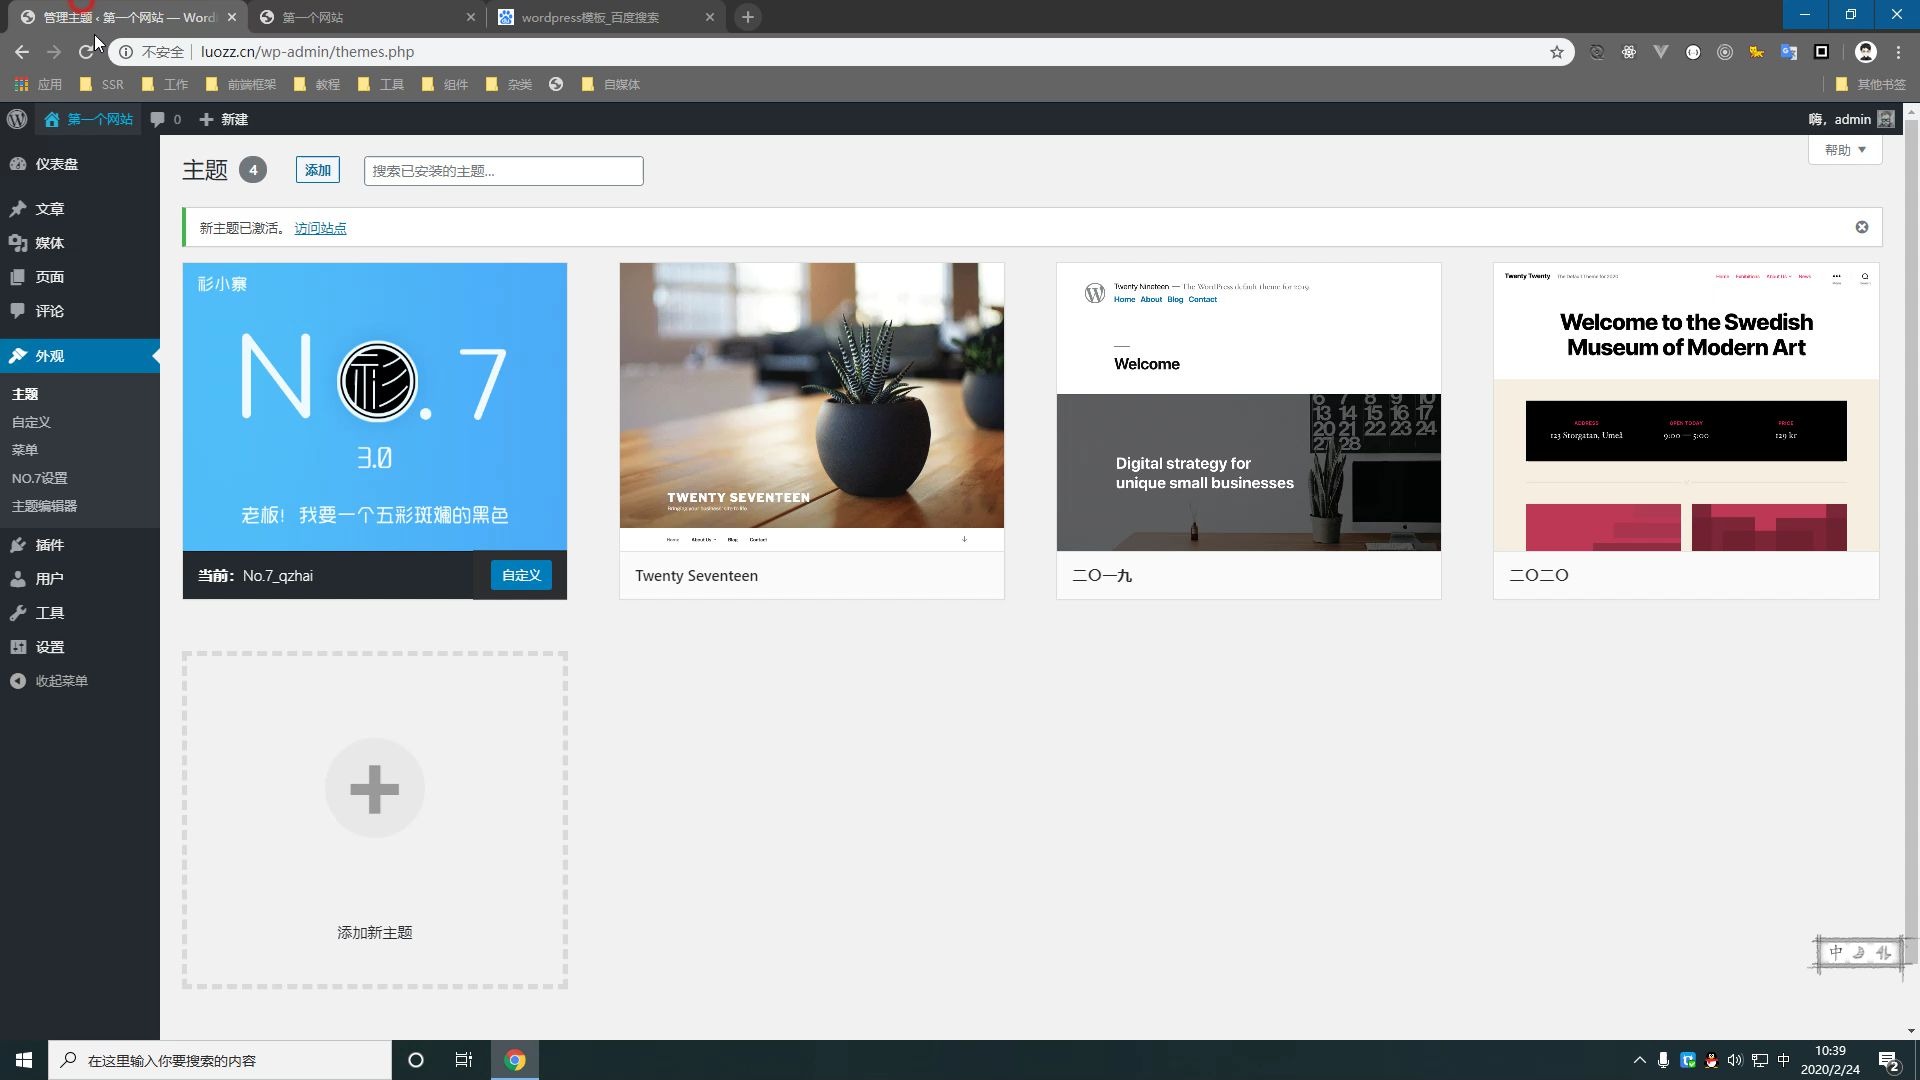The height and width of the screenshot is (1080, 1920).
Task: Click the Twenty Seventeen theme thumbnail
Action: pos(811,406)
